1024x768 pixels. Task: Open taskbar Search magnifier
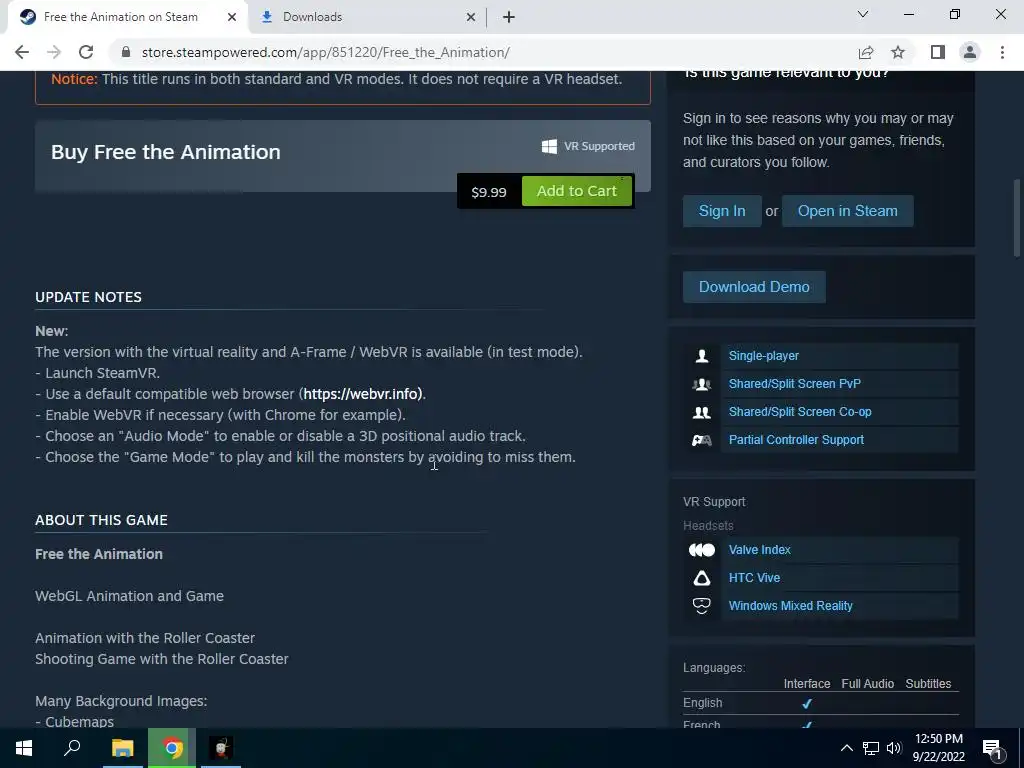point(72,748)
